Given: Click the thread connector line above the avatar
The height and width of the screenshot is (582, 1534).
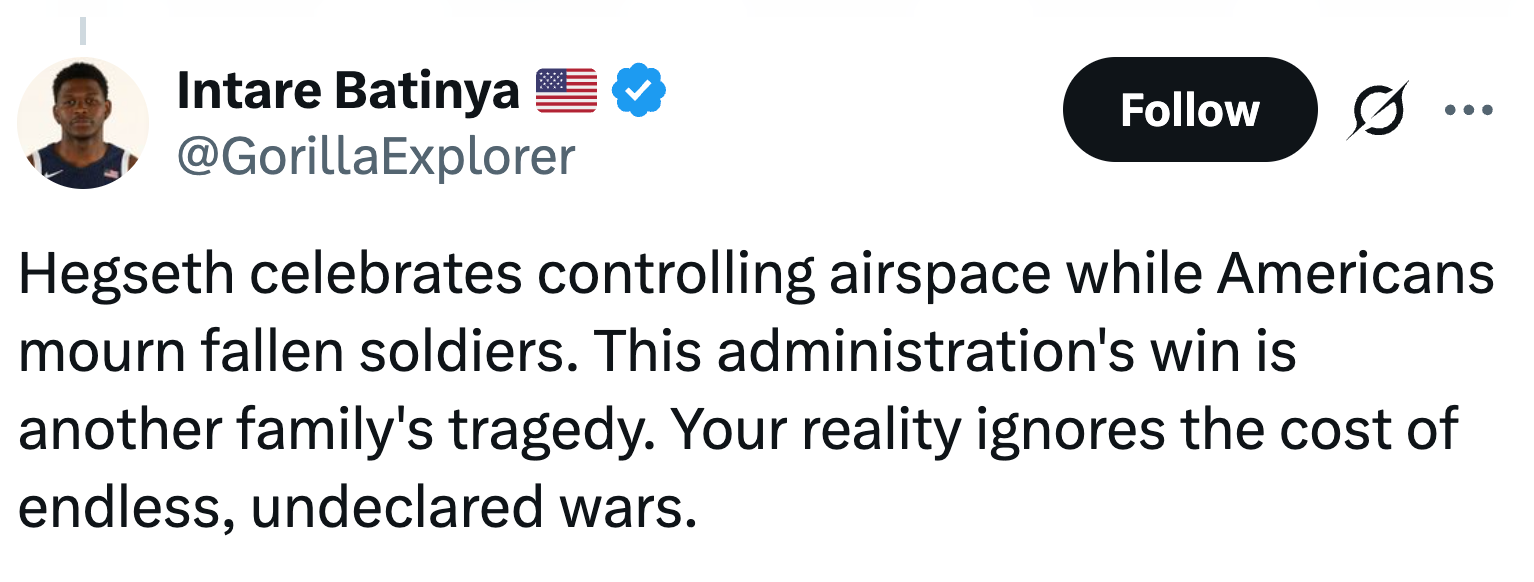Looking at the screenshot, I should pos(83,30).
